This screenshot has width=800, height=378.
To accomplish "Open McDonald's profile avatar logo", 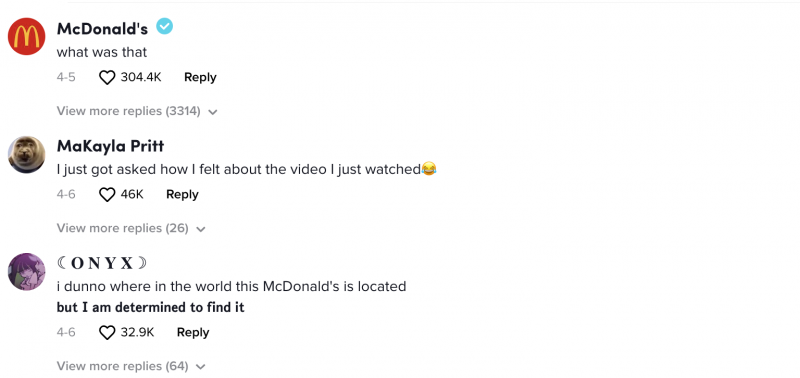I will (x=27, y=36).
